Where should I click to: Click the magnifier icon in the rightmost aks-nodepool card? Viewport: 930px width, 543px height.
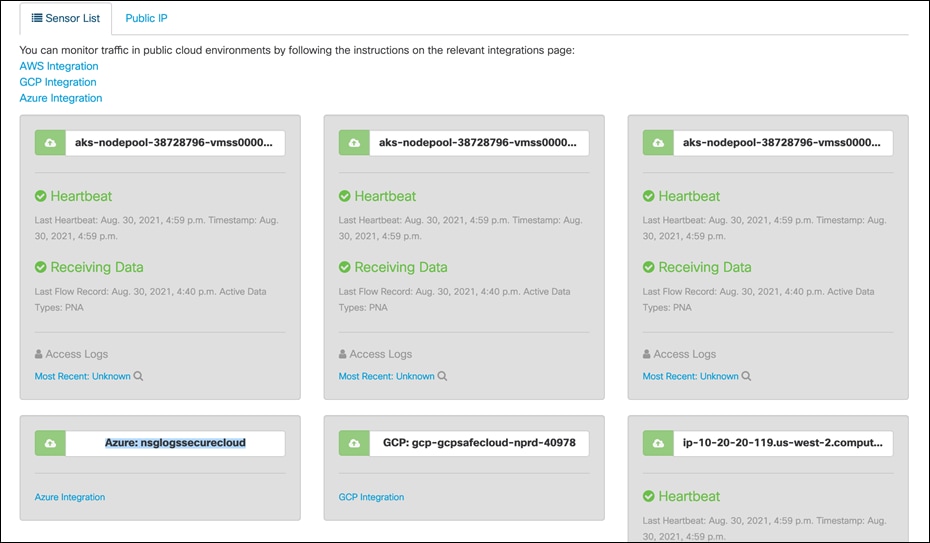click(747, 377)
